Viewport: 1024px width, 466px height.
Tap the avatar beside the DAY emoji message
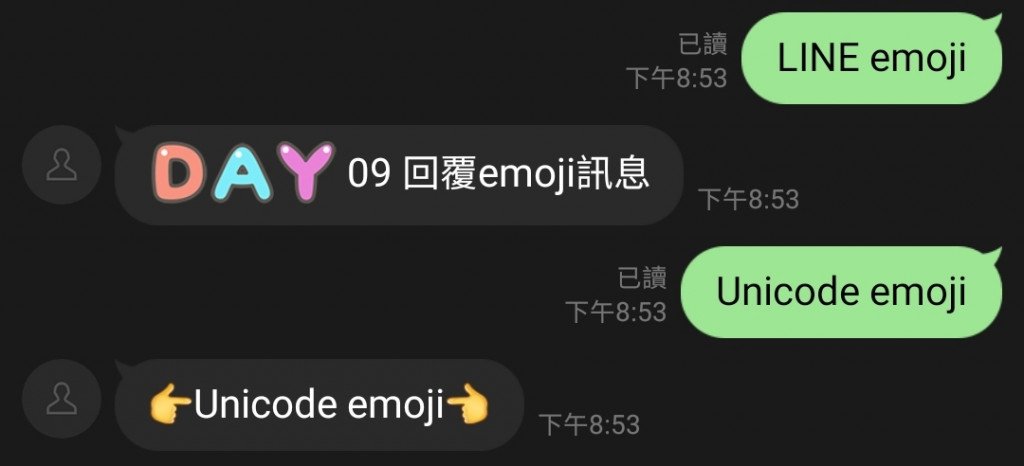[61, 164]
